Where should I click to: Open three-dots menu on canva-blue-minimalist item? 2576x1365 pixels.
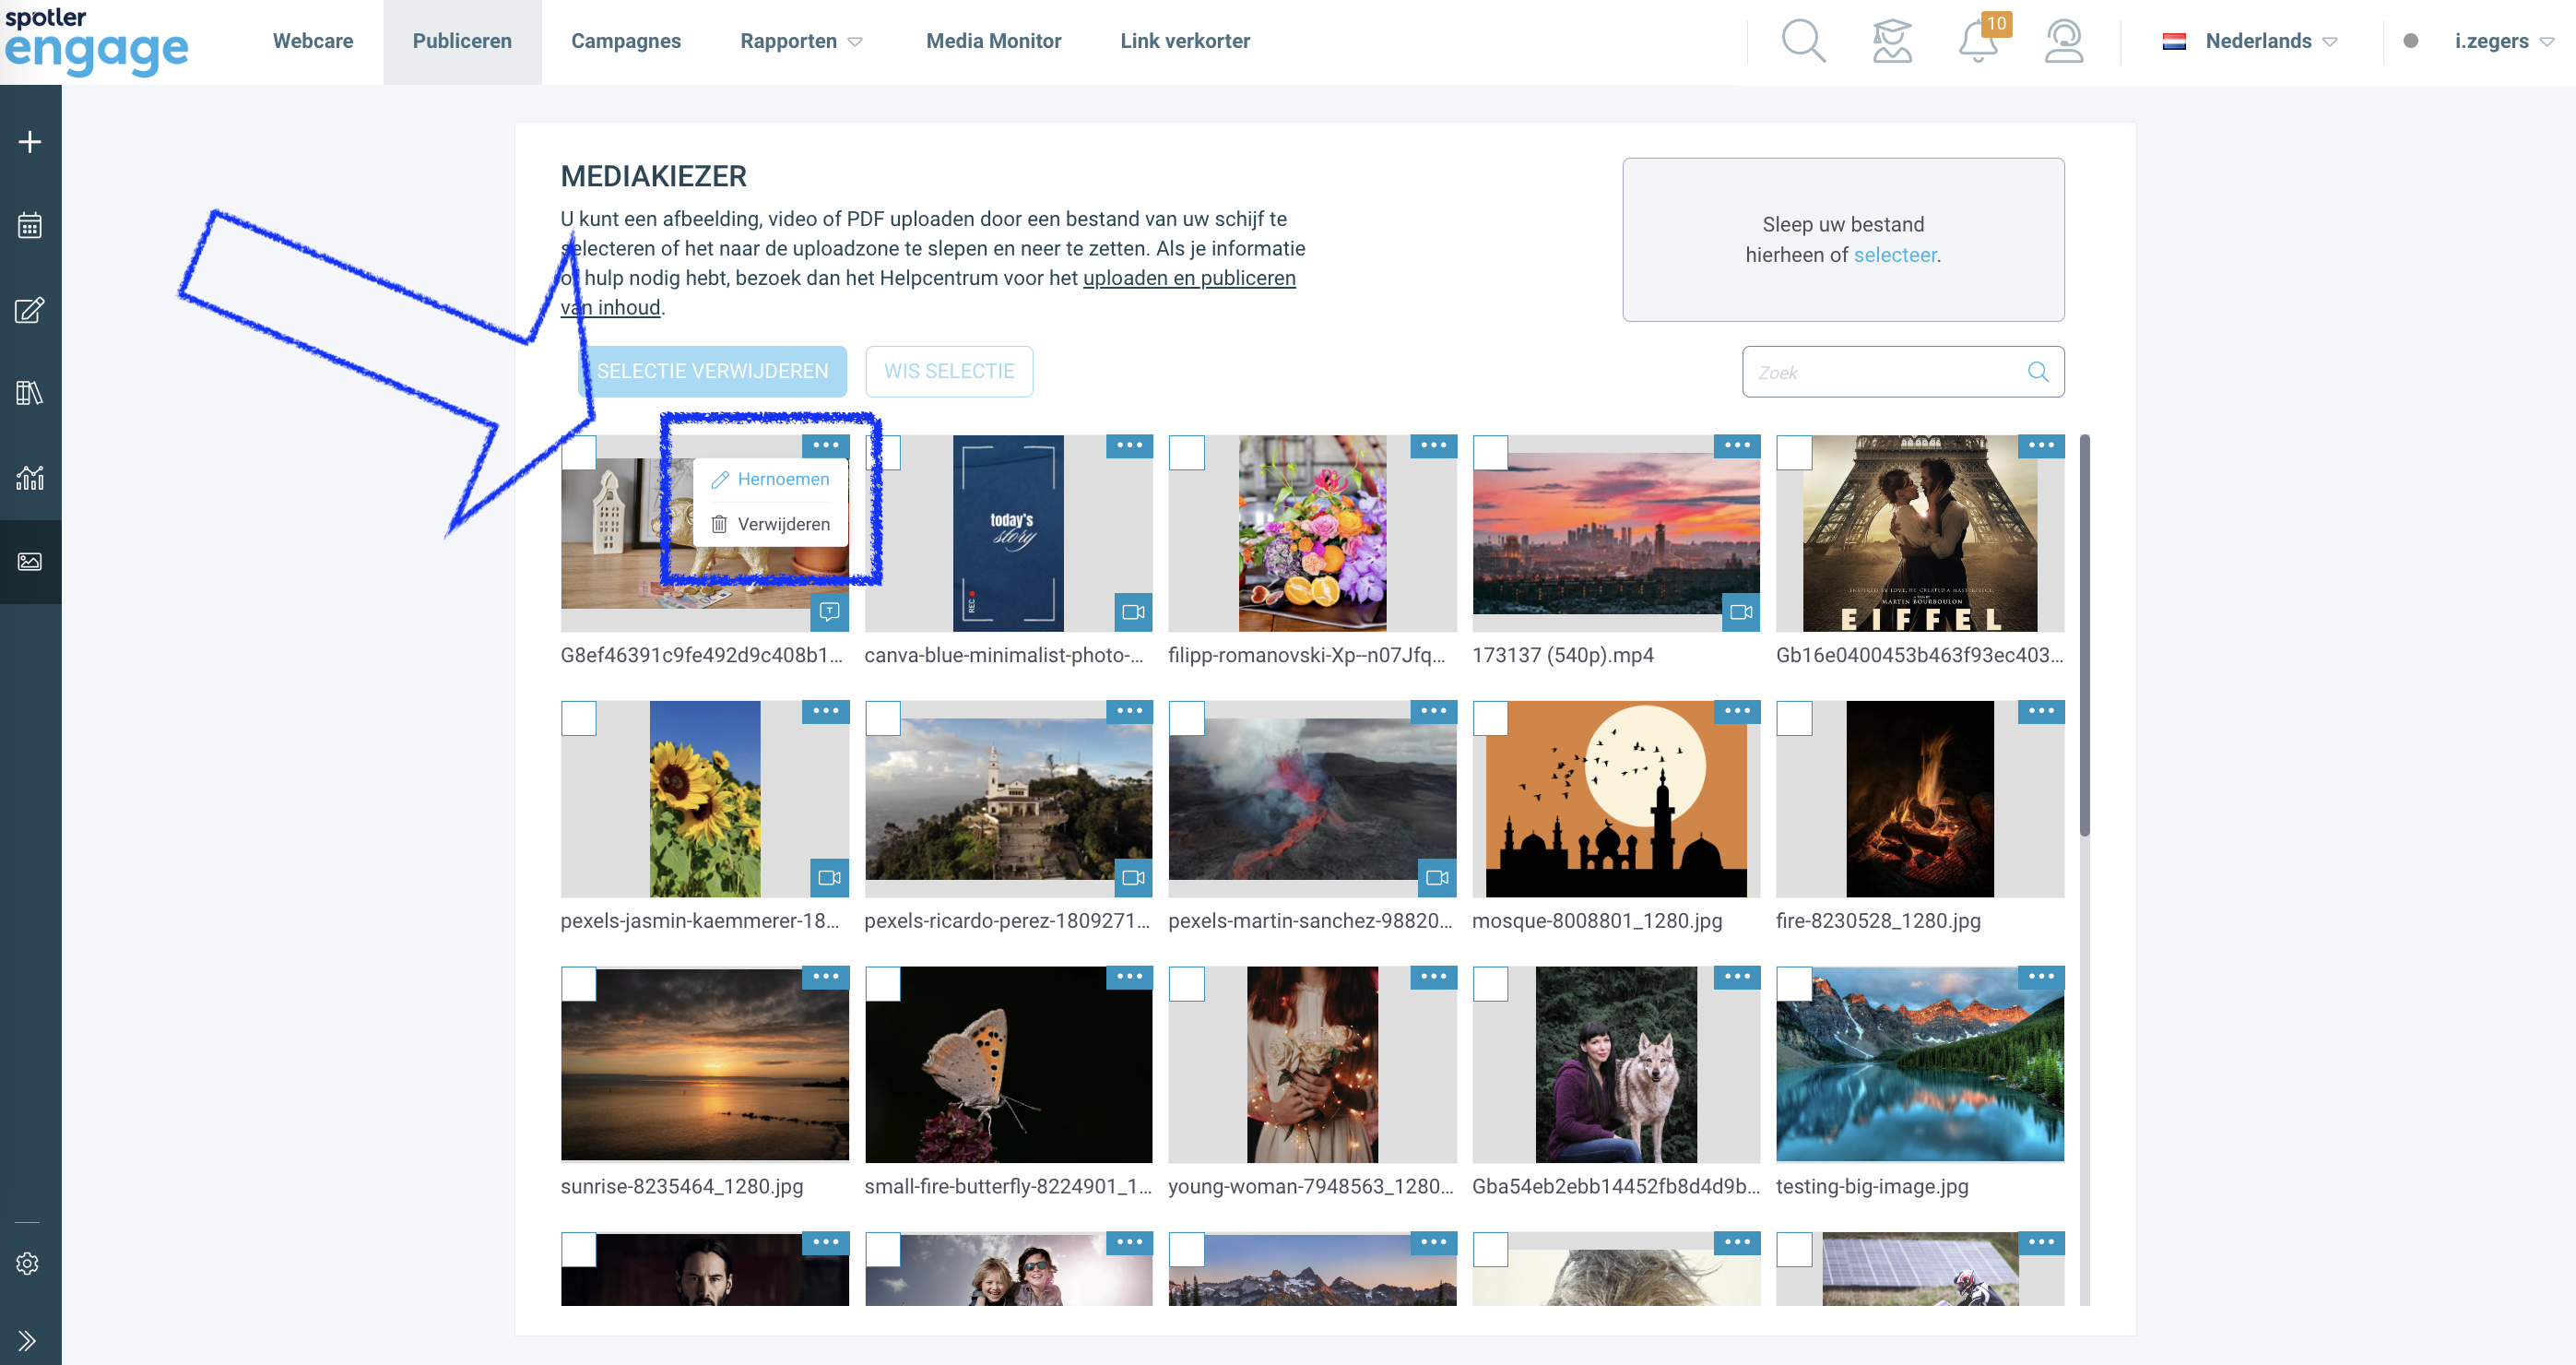1129,445
